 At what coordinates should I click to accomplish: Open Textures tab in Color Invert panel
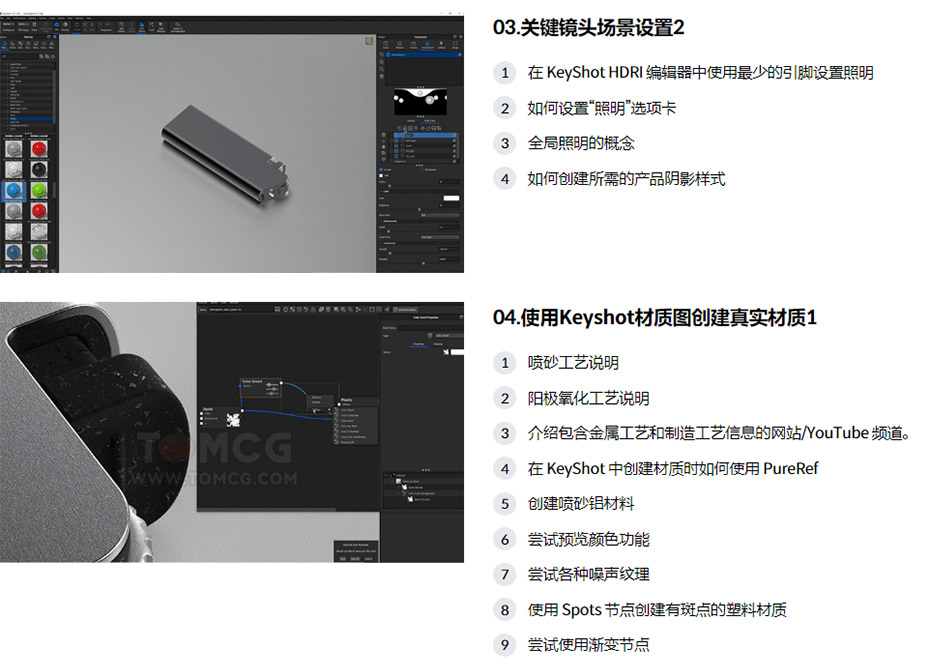pos(438,344)
